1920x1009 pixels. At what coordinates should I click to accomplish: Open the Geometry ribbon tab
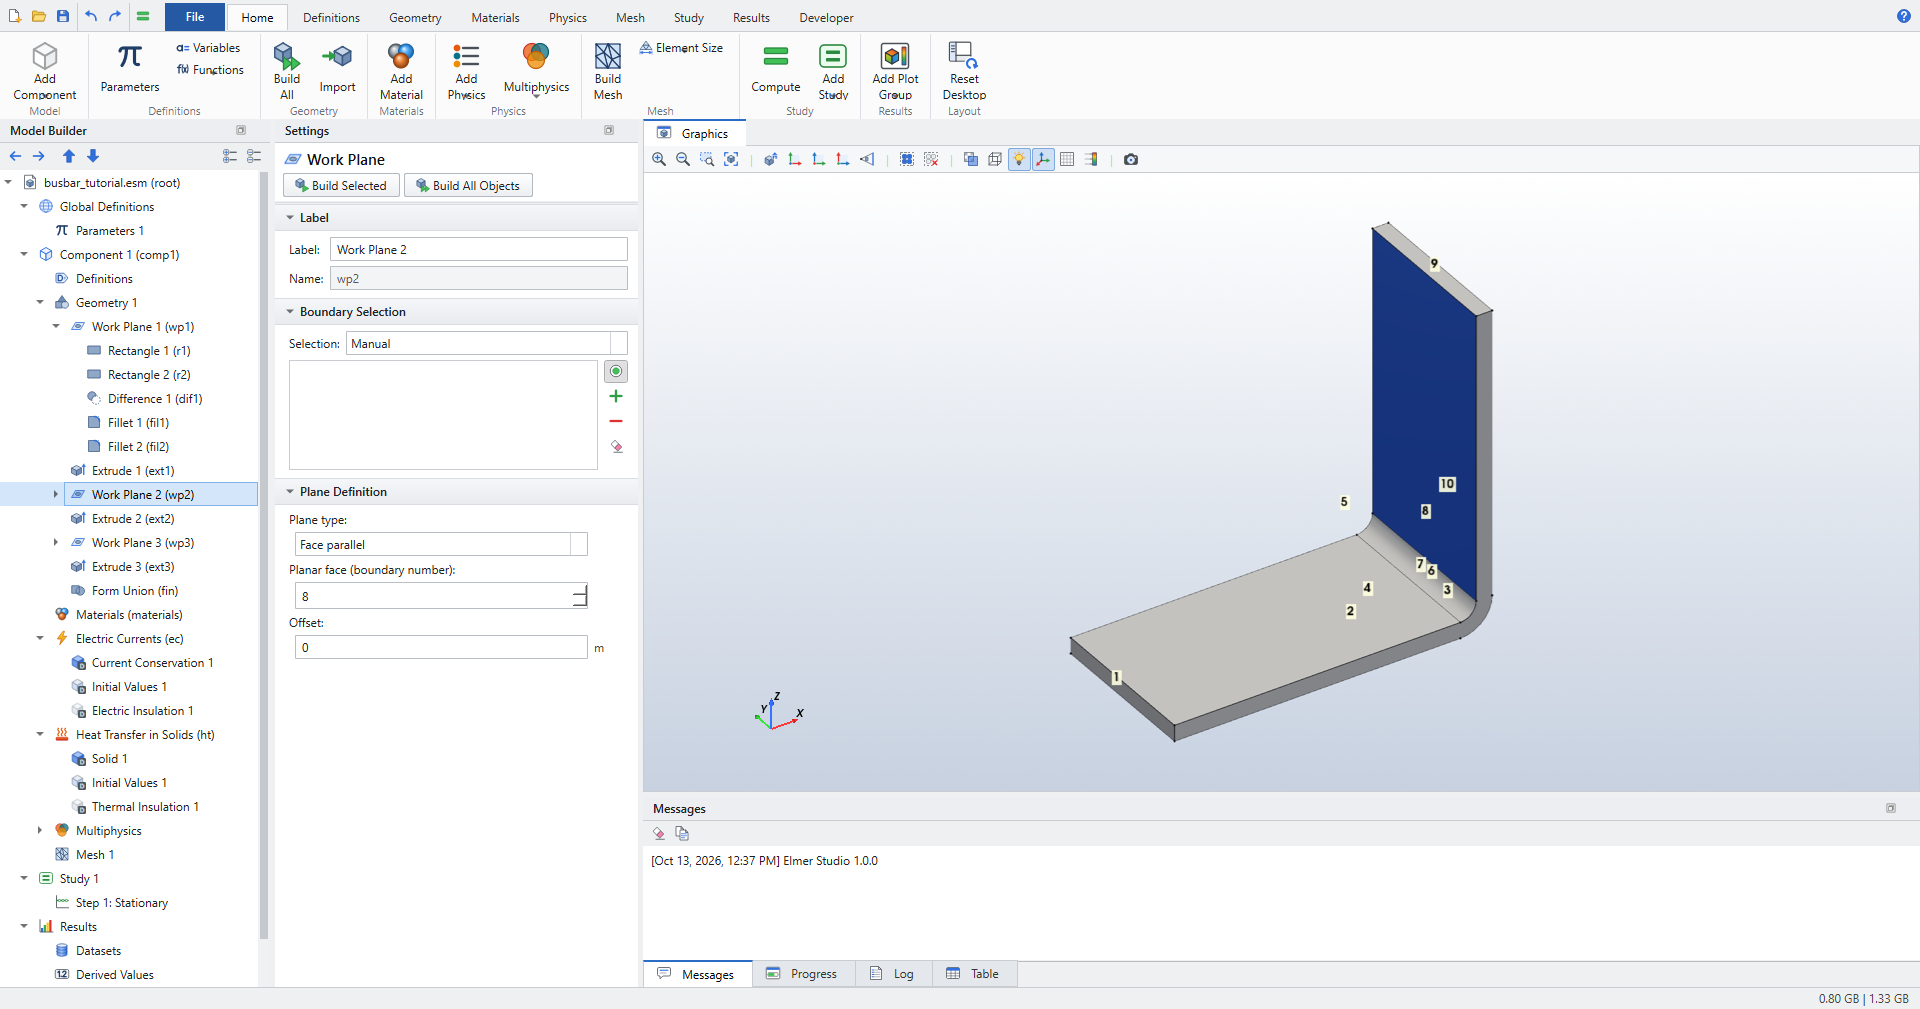point(415,17)
